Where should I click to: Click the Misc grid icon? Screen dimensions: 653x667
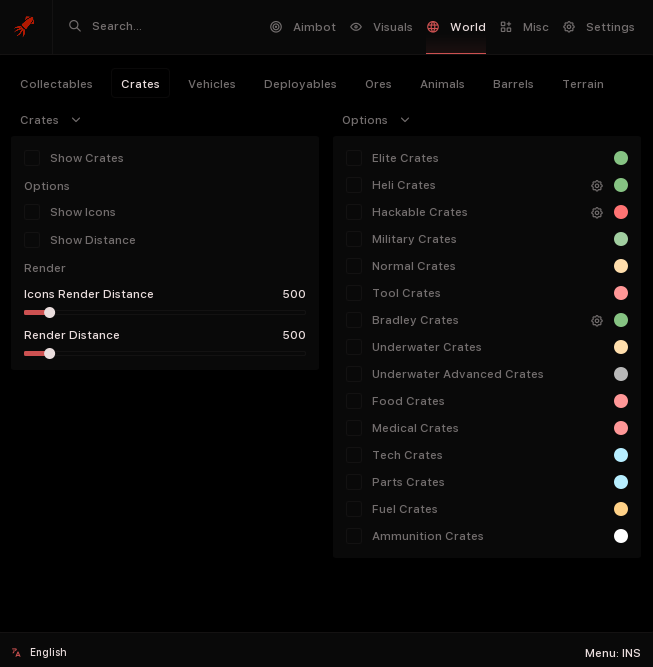click(x=506, y=27)
